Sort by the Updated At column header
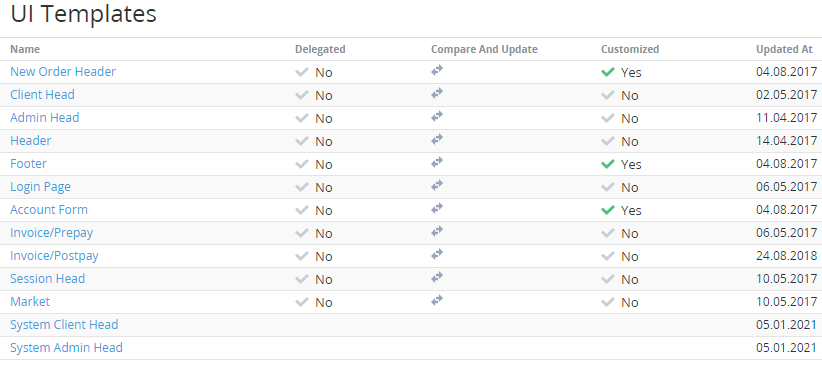This screenshot has width=822, height=366. [x=784, y=49]
